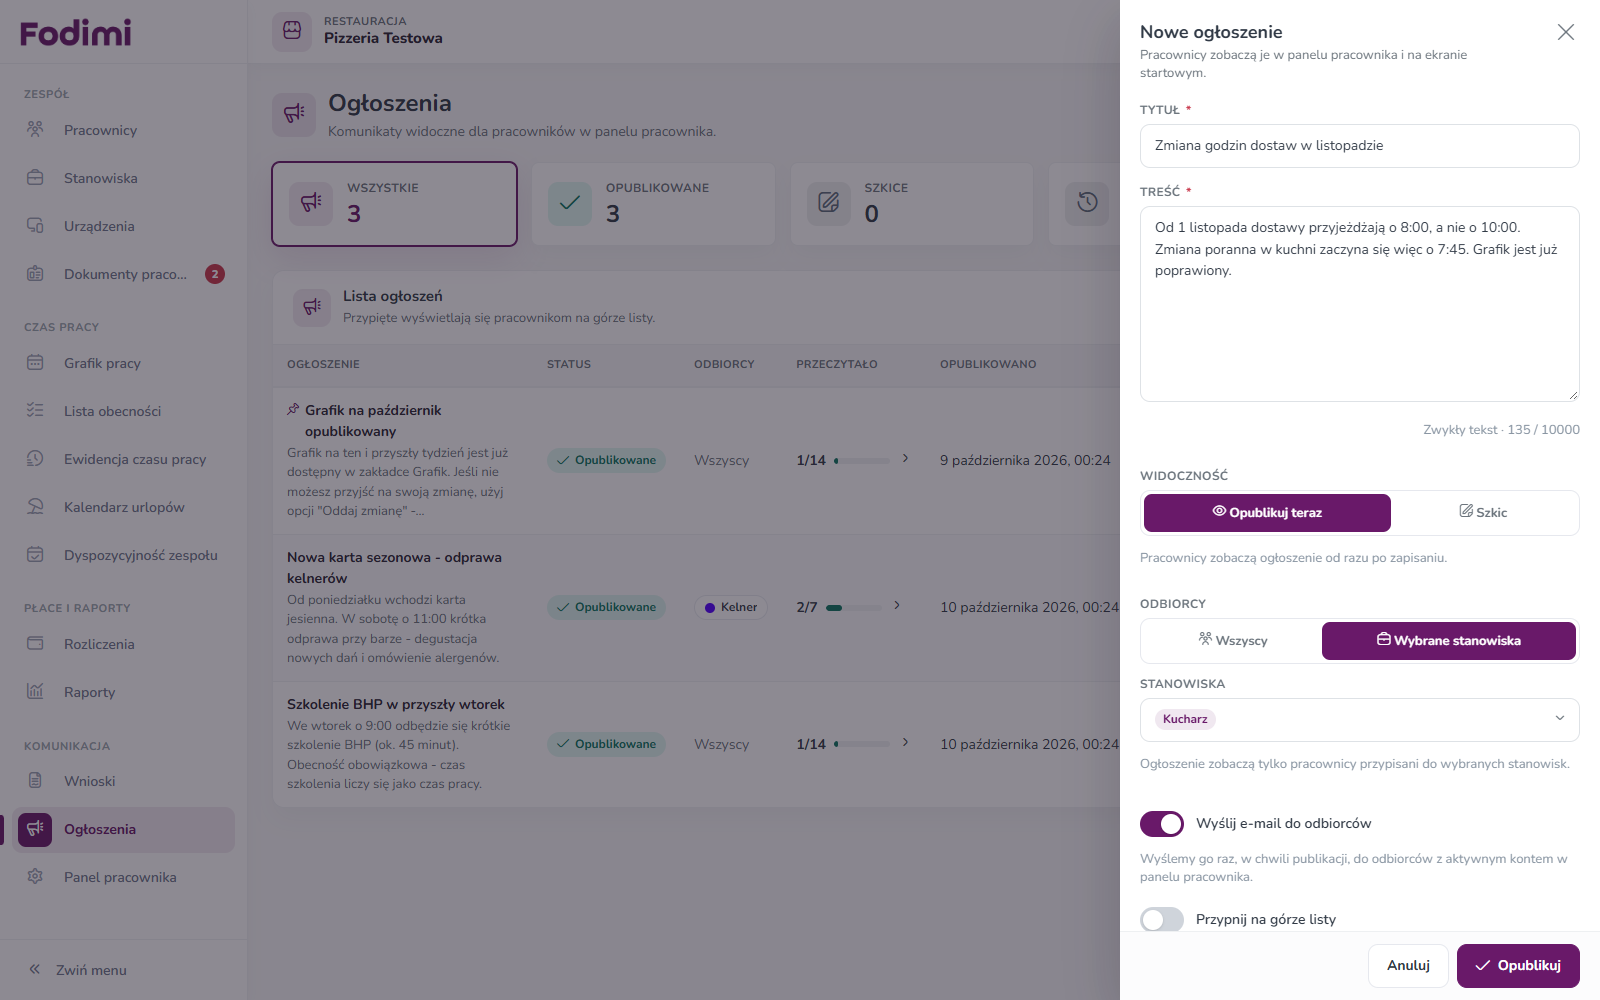Collapse sidebar with Zwiń menu
This screenshot has width=1600, height=1000.
coord(78,970)
